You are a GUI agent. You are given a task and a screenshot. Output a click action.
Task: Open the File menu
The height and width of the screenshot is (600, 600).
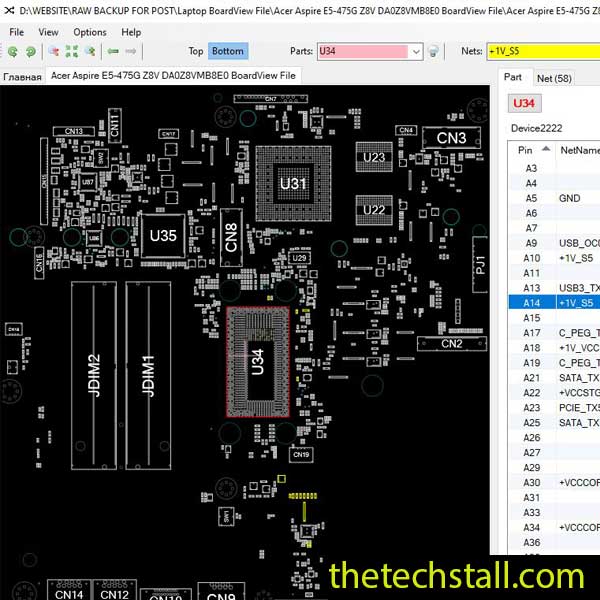[x=16, y=32]
